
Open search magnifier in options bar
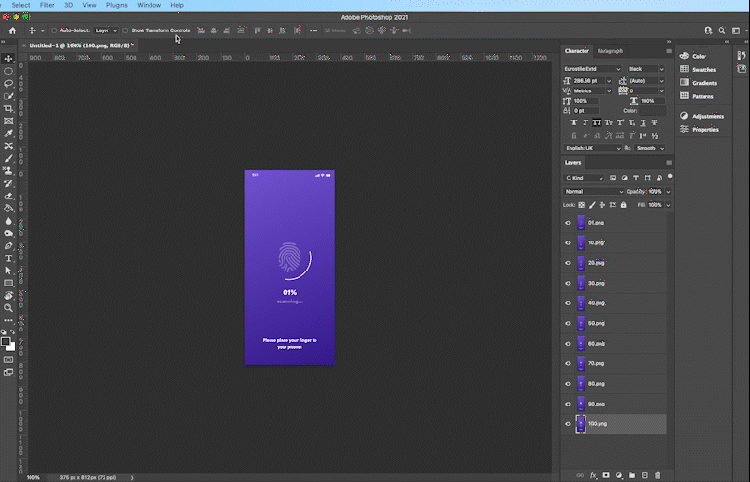click(722, 31)
